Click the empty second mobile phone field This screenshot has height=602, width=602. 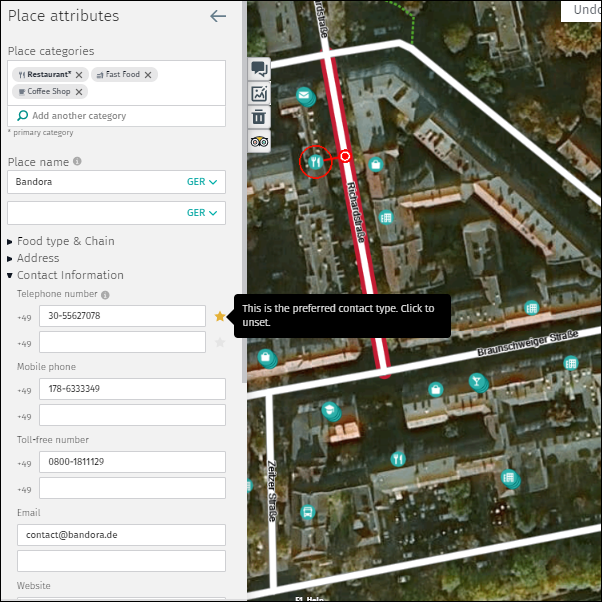132,415
